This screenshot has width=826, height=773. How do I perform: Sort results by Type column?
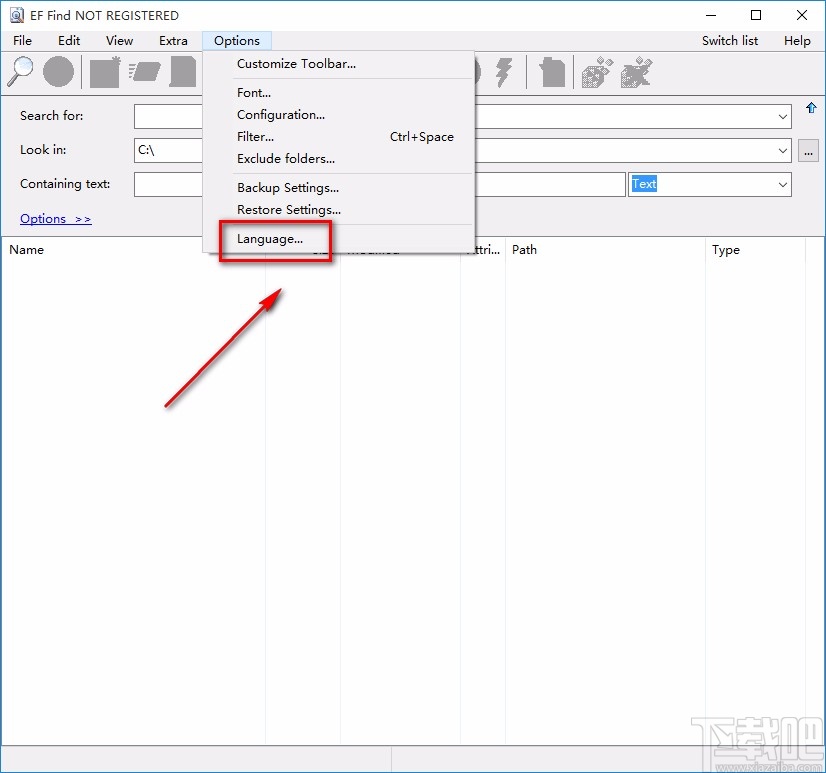pos(725,250)
